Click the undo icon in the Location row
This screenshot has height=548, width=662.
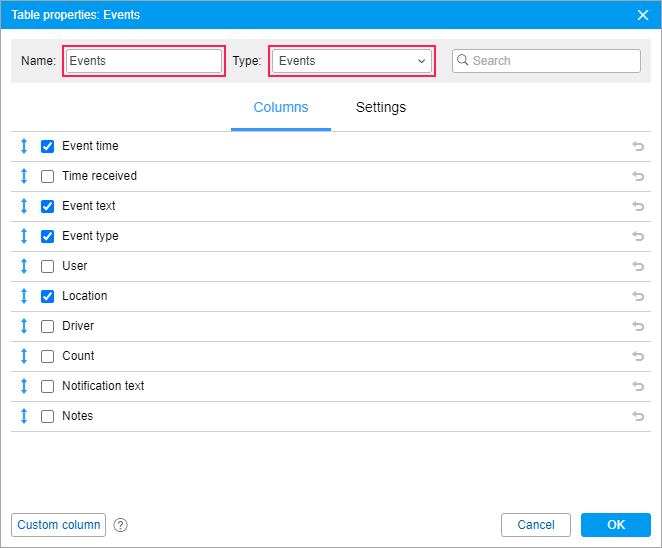pos(638,296)
